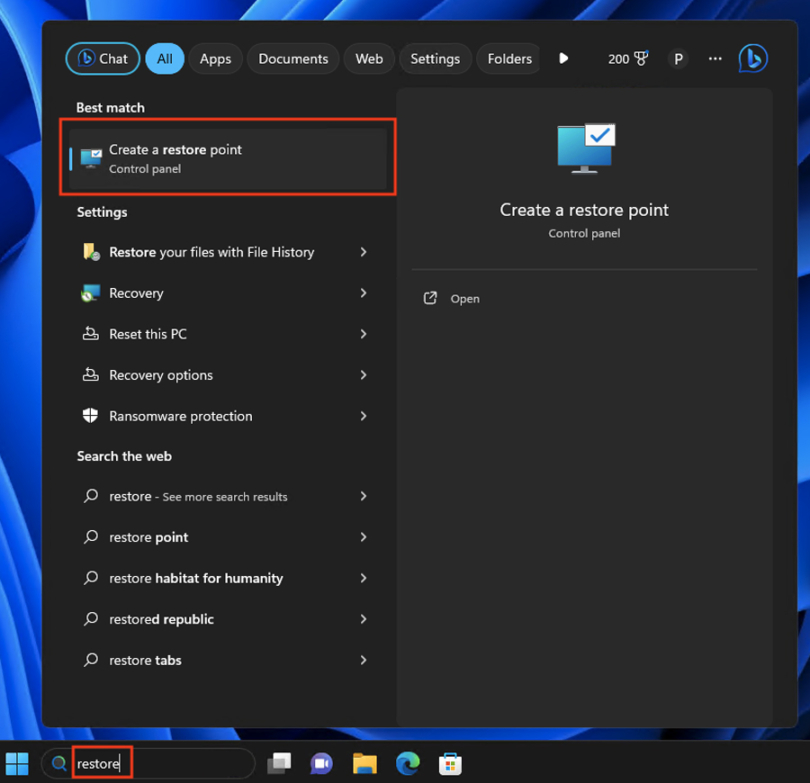810x783 pixels.
Task: Open the account profile icon
Action: [678, 58]
